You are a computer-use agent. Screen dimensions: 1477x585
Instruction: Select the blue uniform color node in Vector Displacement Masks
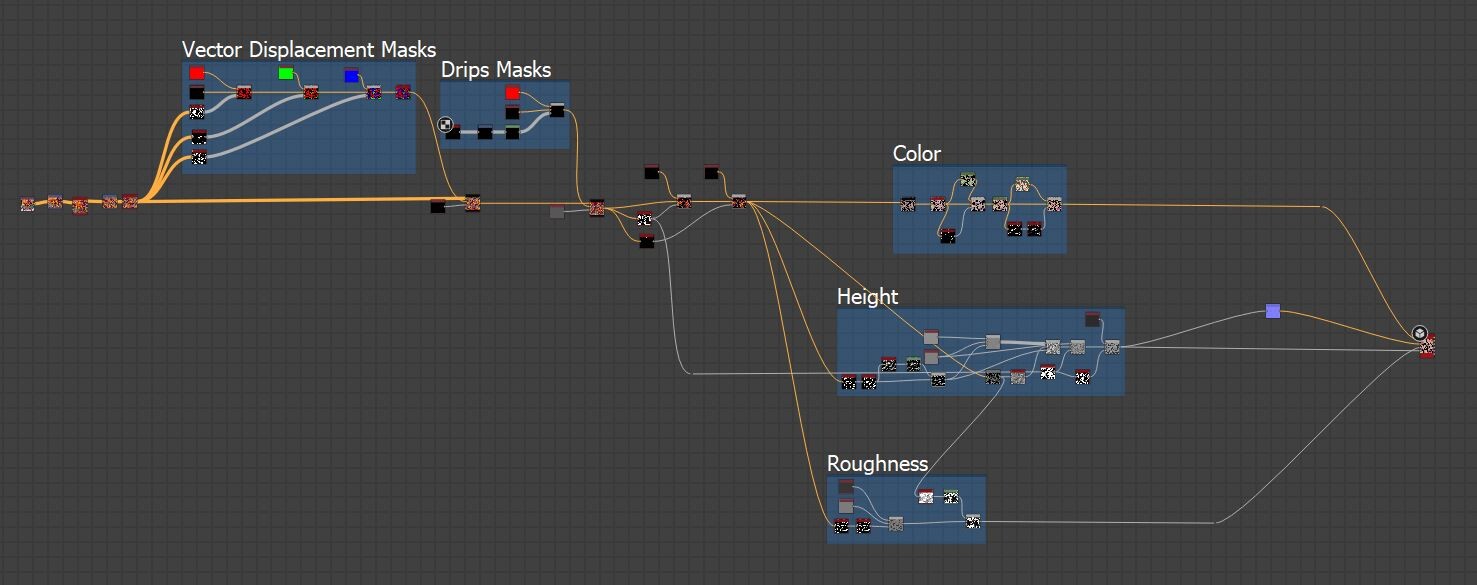coord(351,74)
